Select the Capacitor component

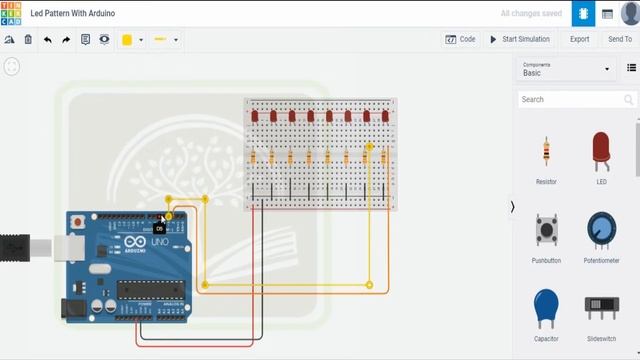[x=546, y=315]
